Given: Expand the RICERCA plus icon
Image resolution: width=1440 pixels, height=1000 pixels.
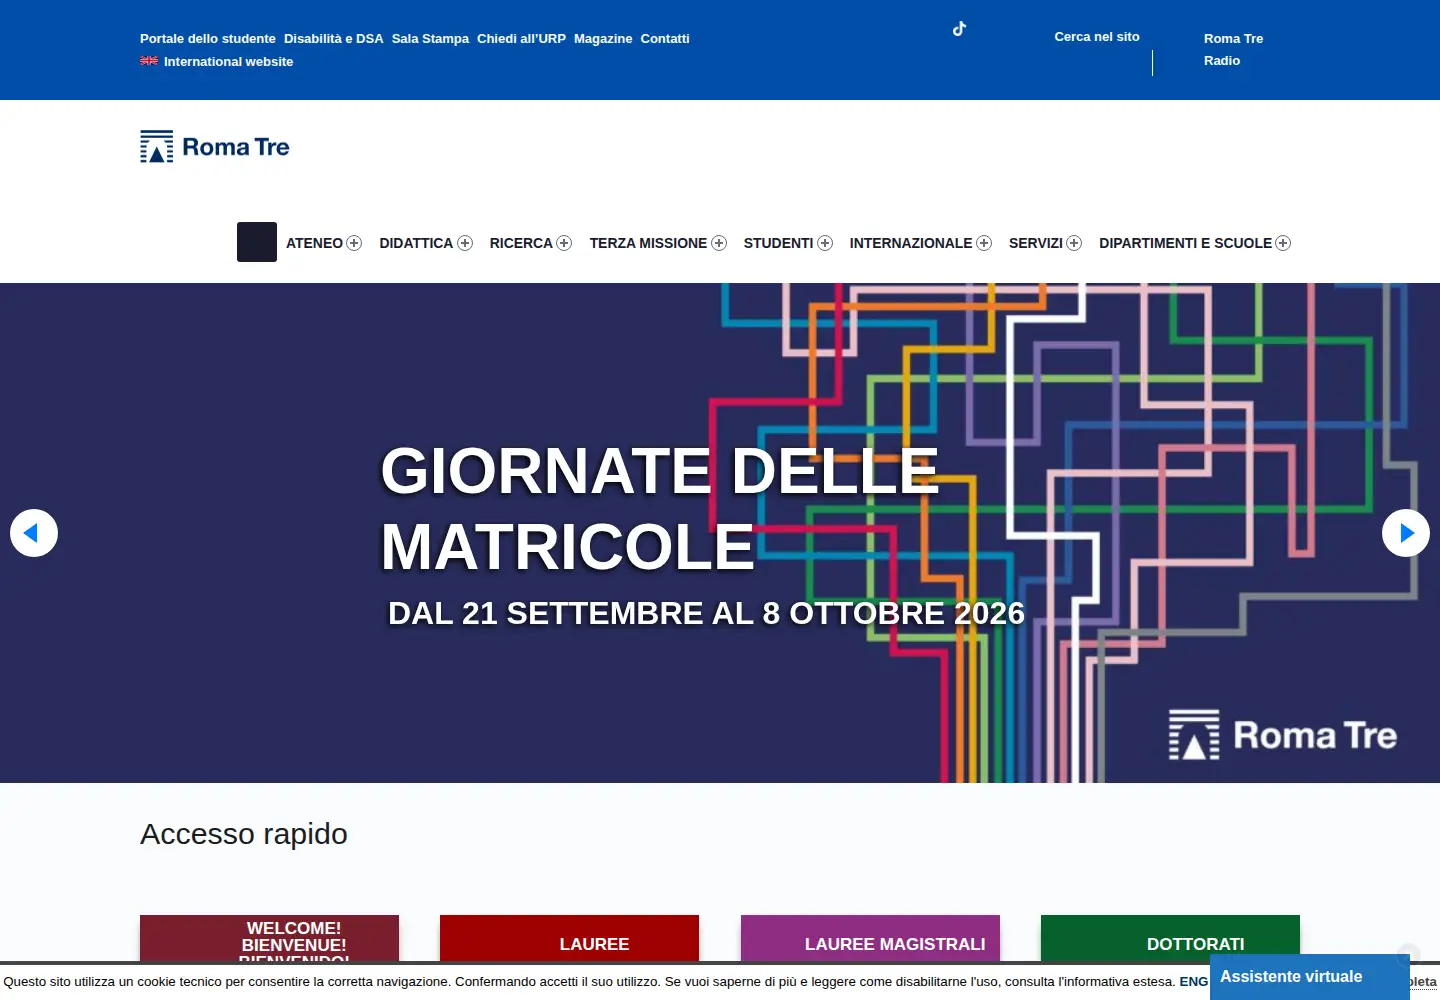Looking at the screenshot, I should (x=564, y=243).
